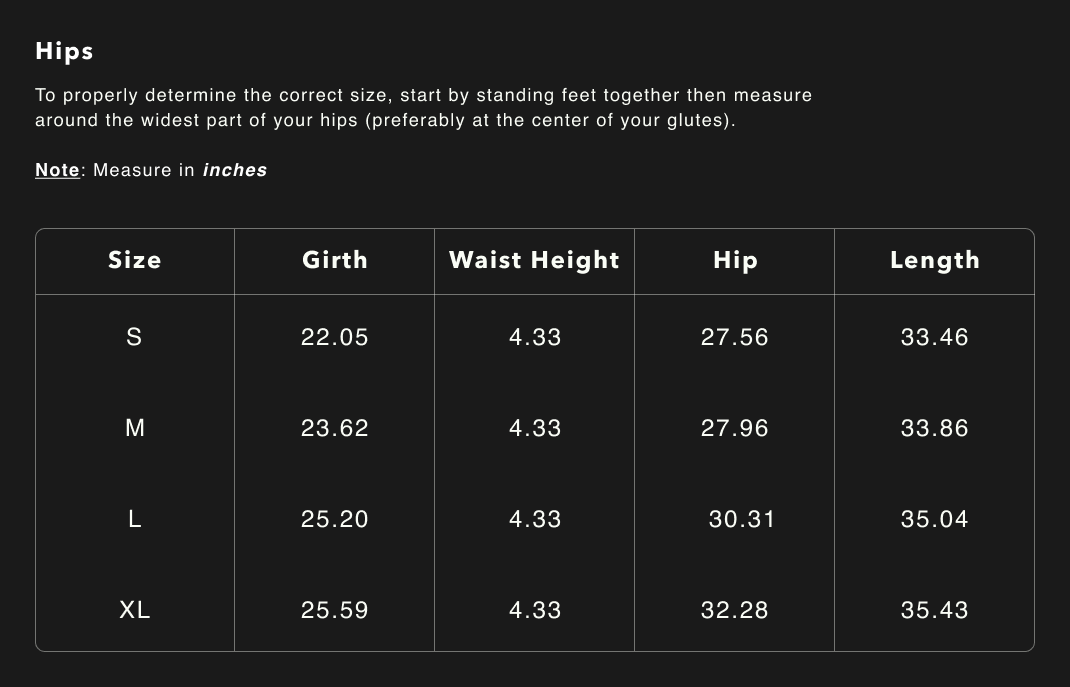
Task: Select the length value 33.46
Action: (934, 337)
